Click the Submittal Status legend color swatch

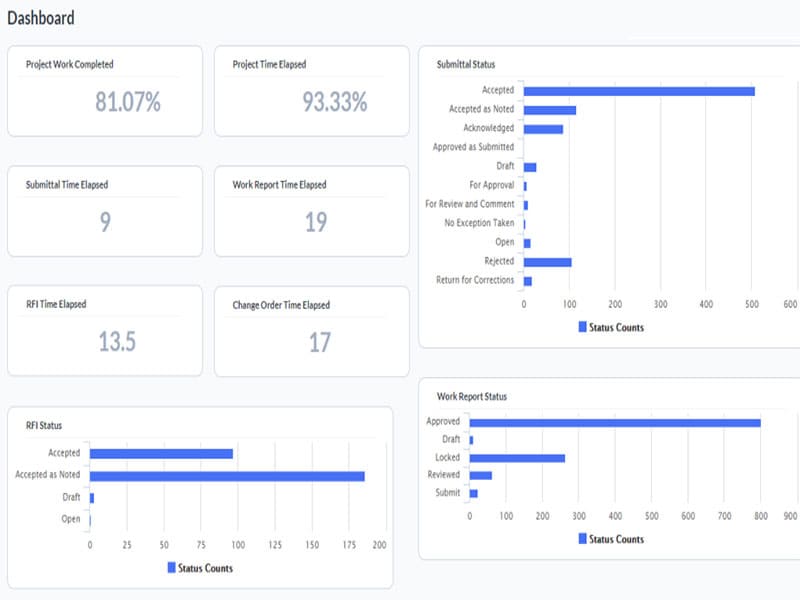point(583,327)
